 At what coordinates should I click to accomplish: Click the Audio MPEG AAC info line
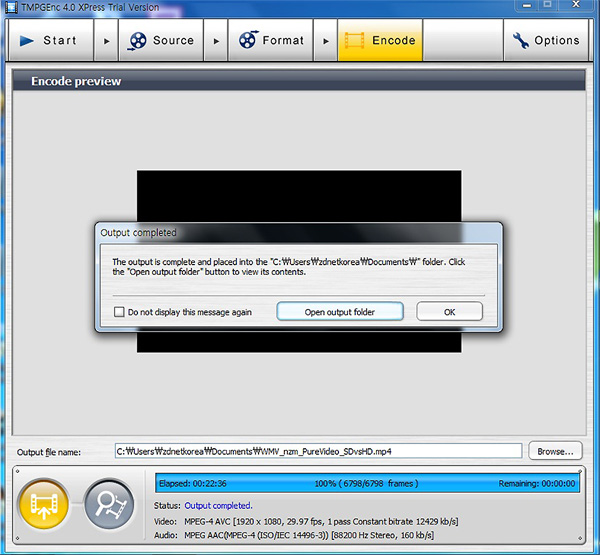point(294,535)
